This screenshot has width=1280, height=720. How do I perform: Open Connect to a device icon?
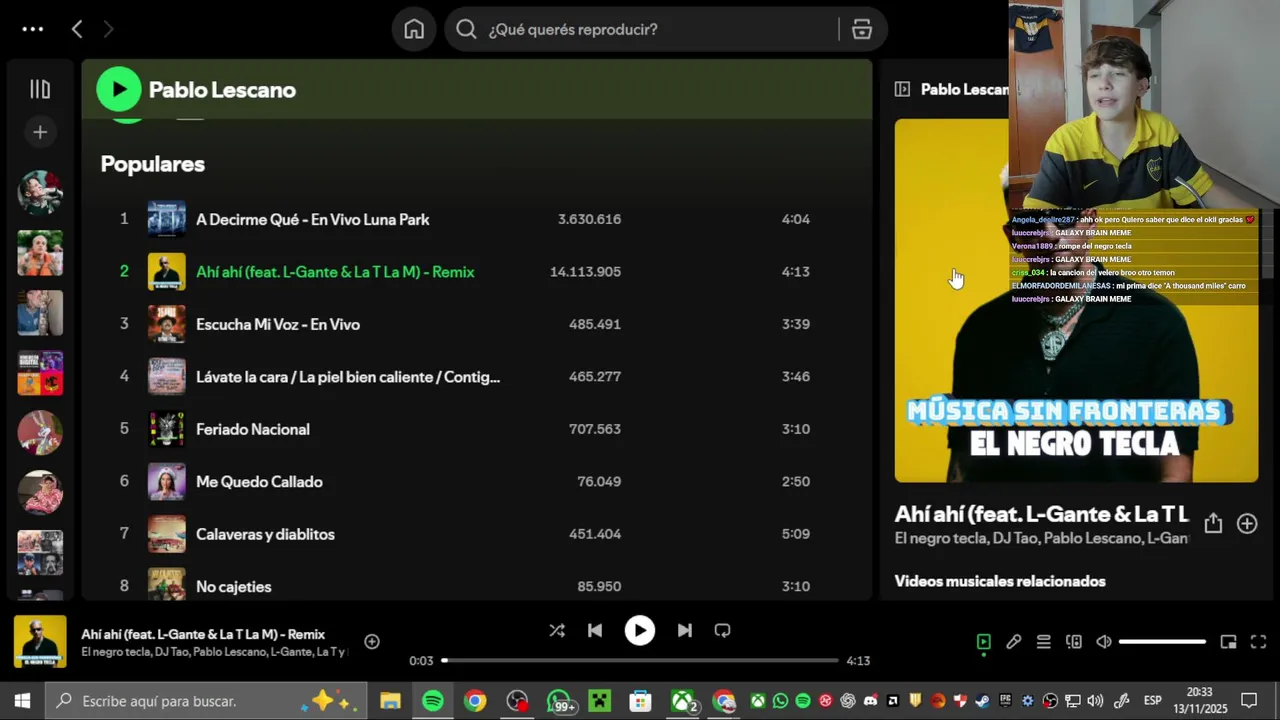[1074, 642]
